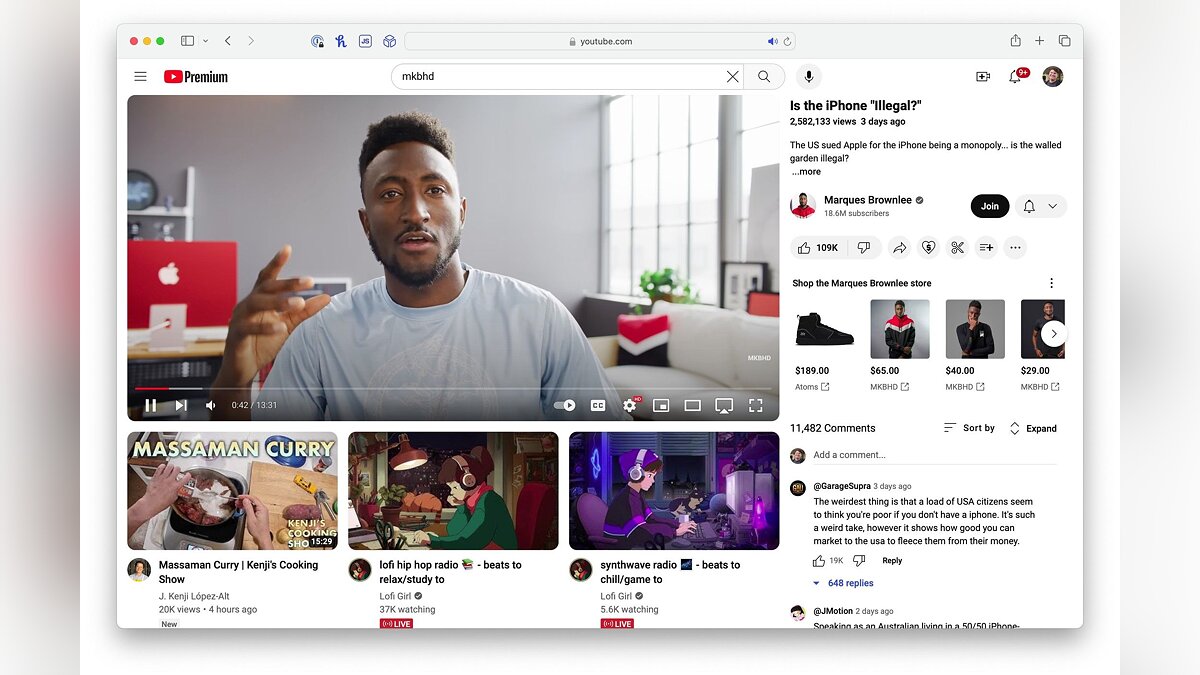1200x675 pixels.
Task: Dislike the iPhone video
Action: [864, 247]
